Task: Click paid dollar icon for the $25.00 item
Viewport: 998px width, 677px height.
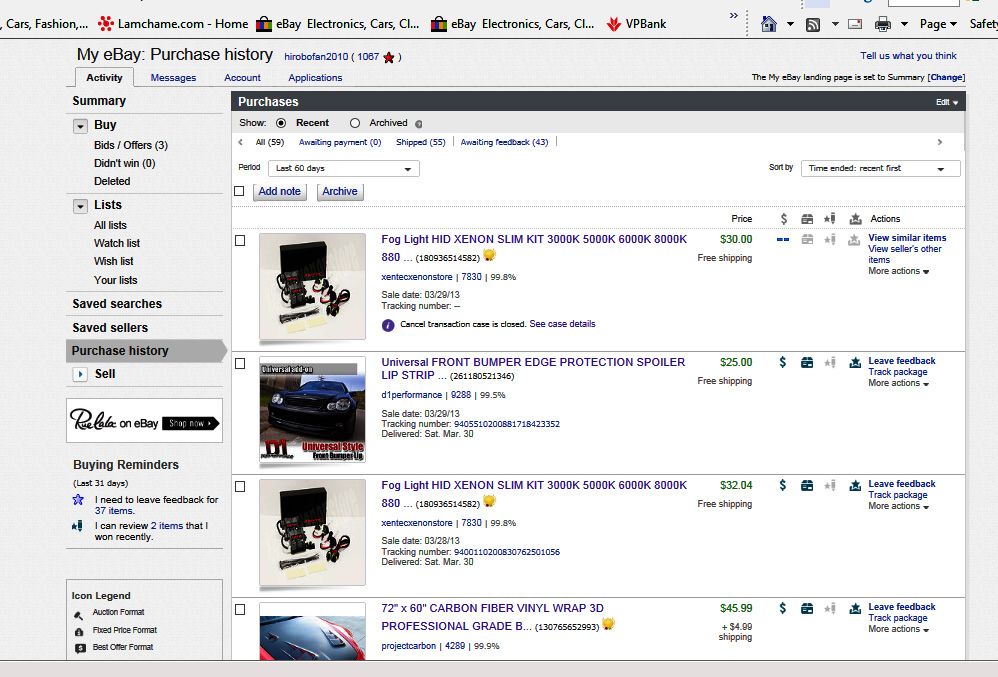Action: (783, 362)
